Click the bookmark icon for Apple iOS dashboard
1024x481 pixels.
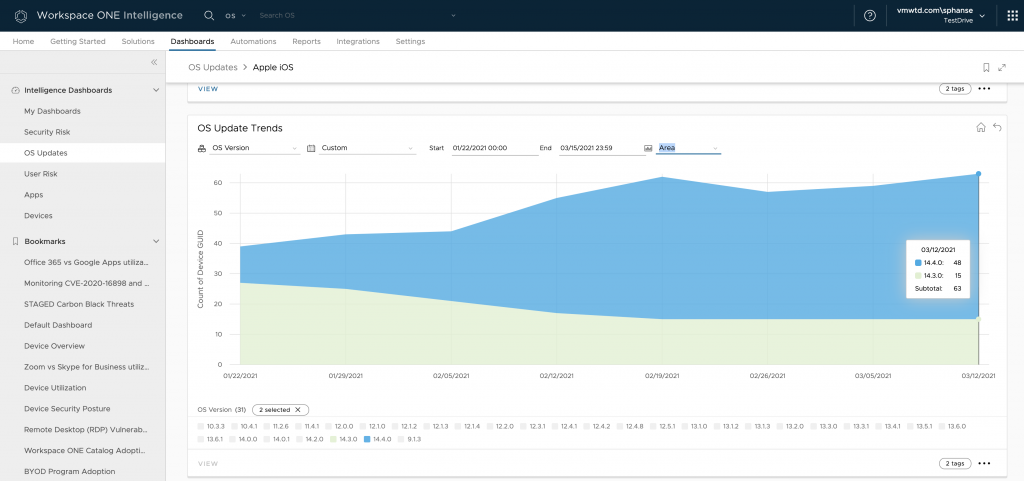[986, 67]
